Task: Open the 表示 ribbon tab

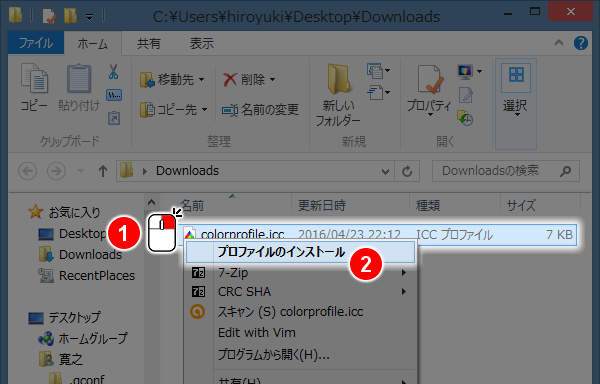Action: pos(202,44)
